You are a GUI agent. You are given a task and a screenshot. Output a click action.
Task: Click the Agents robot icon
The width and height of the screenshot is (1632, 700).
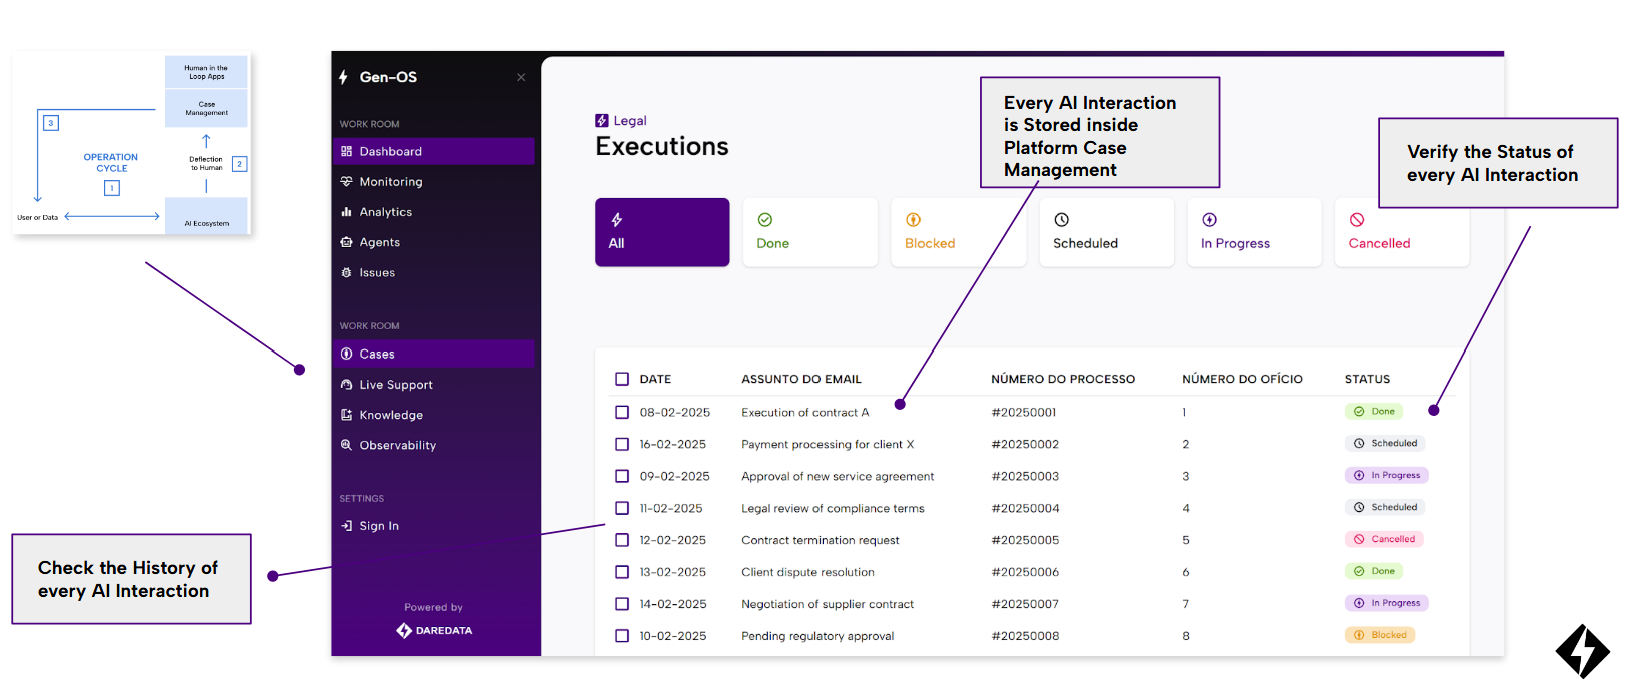(347, 242)
